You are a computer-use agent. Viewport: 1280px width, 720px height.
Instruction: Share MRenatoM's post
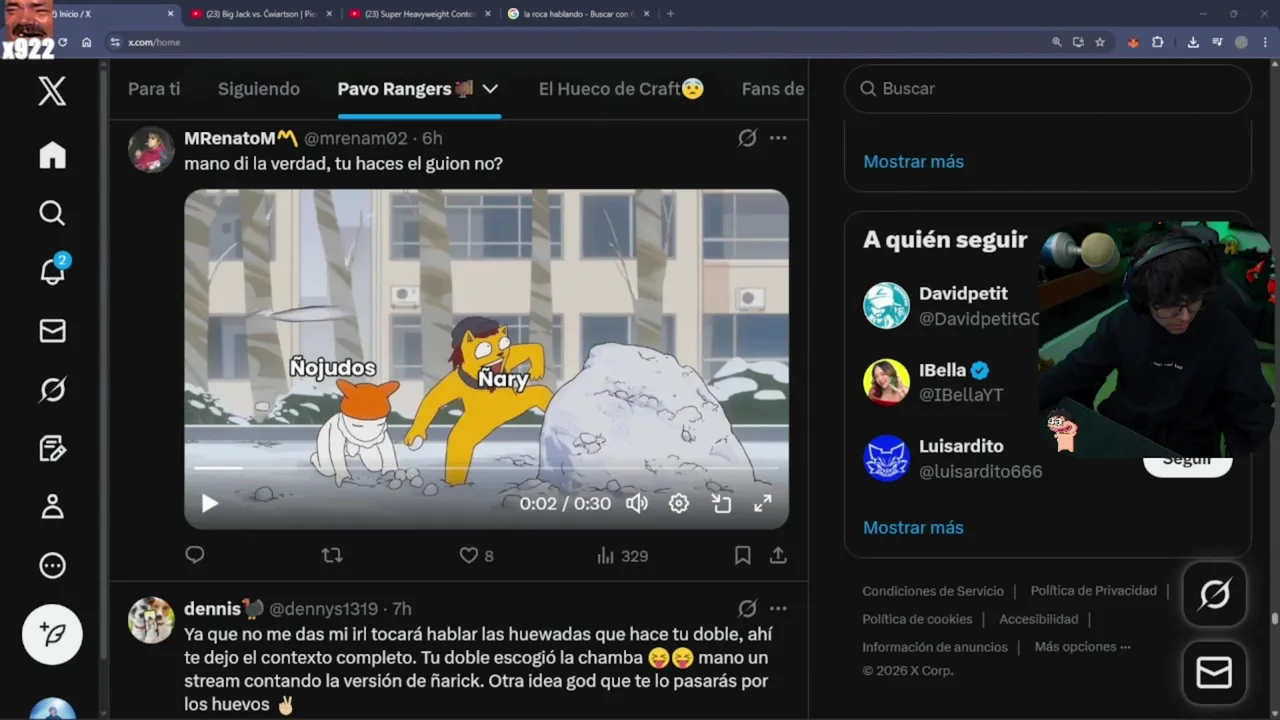point(778,555)
